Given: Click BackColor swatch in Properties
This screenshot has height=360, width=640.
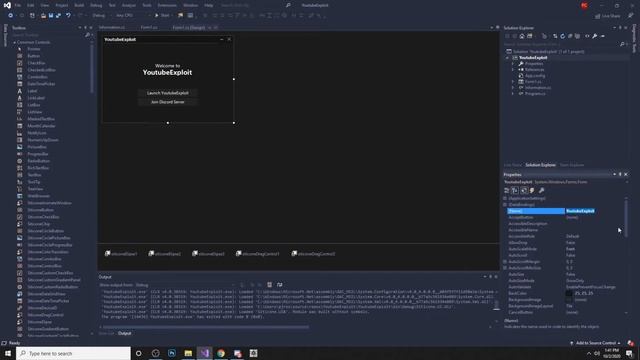Looking at the screenshot, I should pyautogui.click(x=569, y=293).
